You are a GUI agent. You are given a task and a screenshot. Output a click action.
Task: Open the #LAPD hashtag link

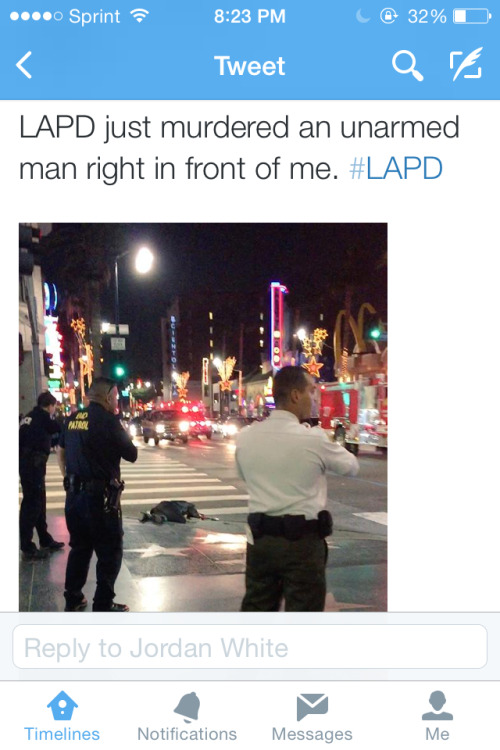coord(396,168)
